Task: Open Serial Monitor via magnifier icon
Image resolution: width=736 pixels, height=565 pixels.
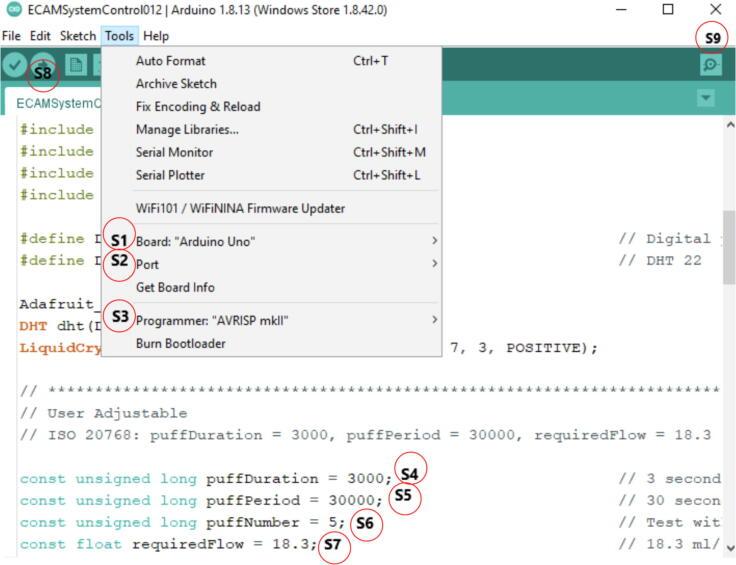Action: coord(711,64)
